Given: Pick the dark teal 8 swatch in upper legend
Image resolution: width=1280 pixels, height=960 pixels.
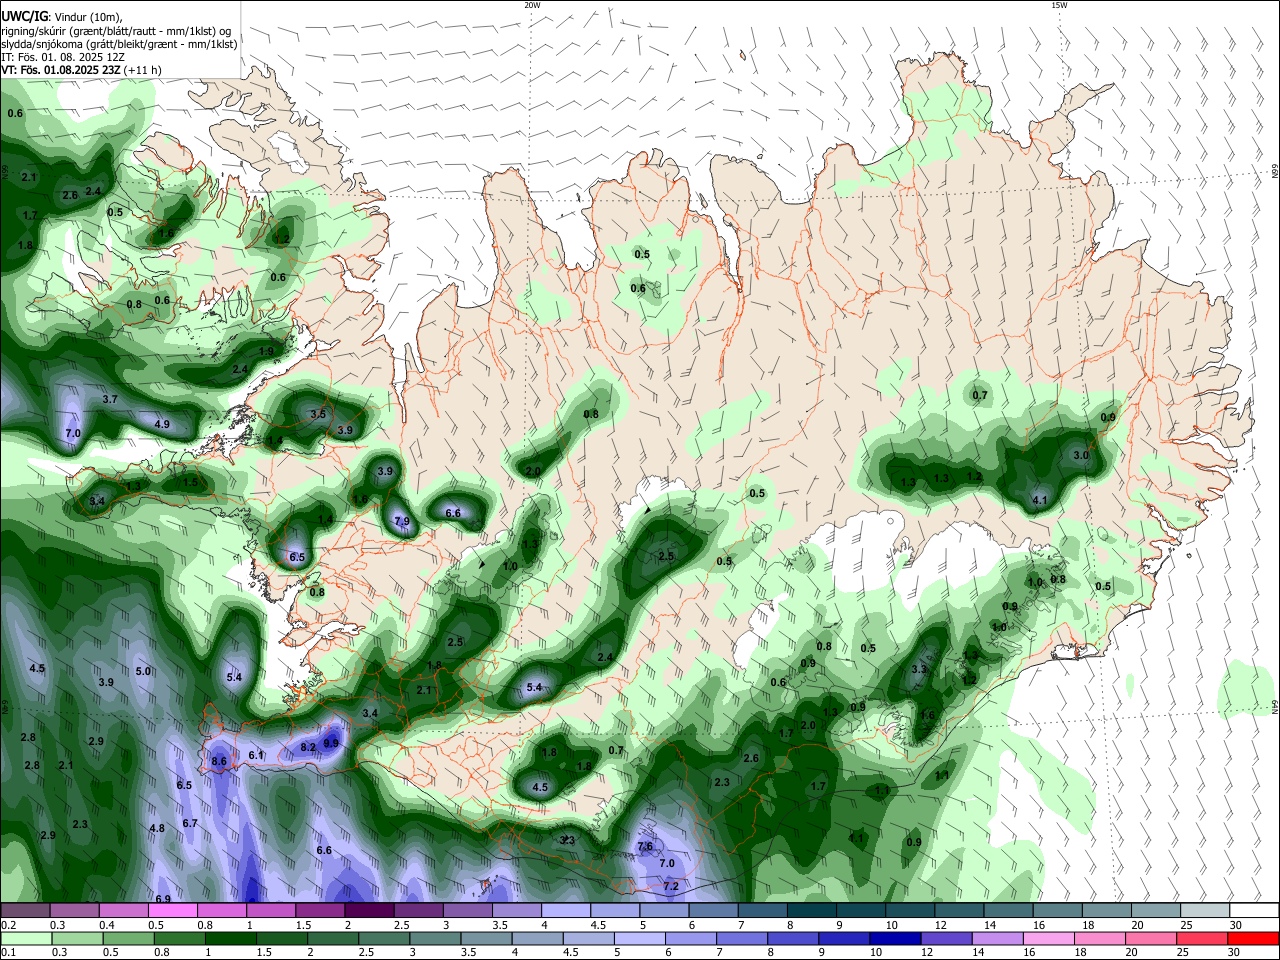Looking at the screenshot, I should pos(812,910).
